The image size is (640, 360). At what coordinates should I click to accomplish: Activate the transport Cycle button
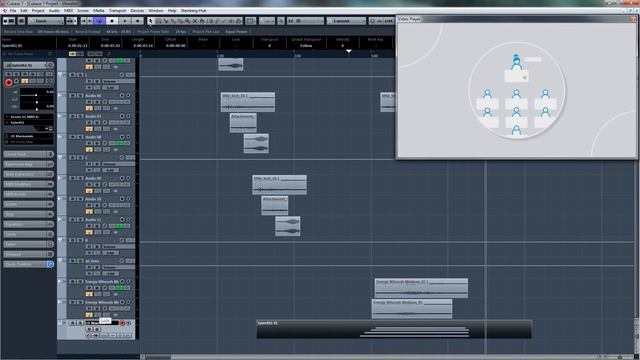click(x=100, y=21)
